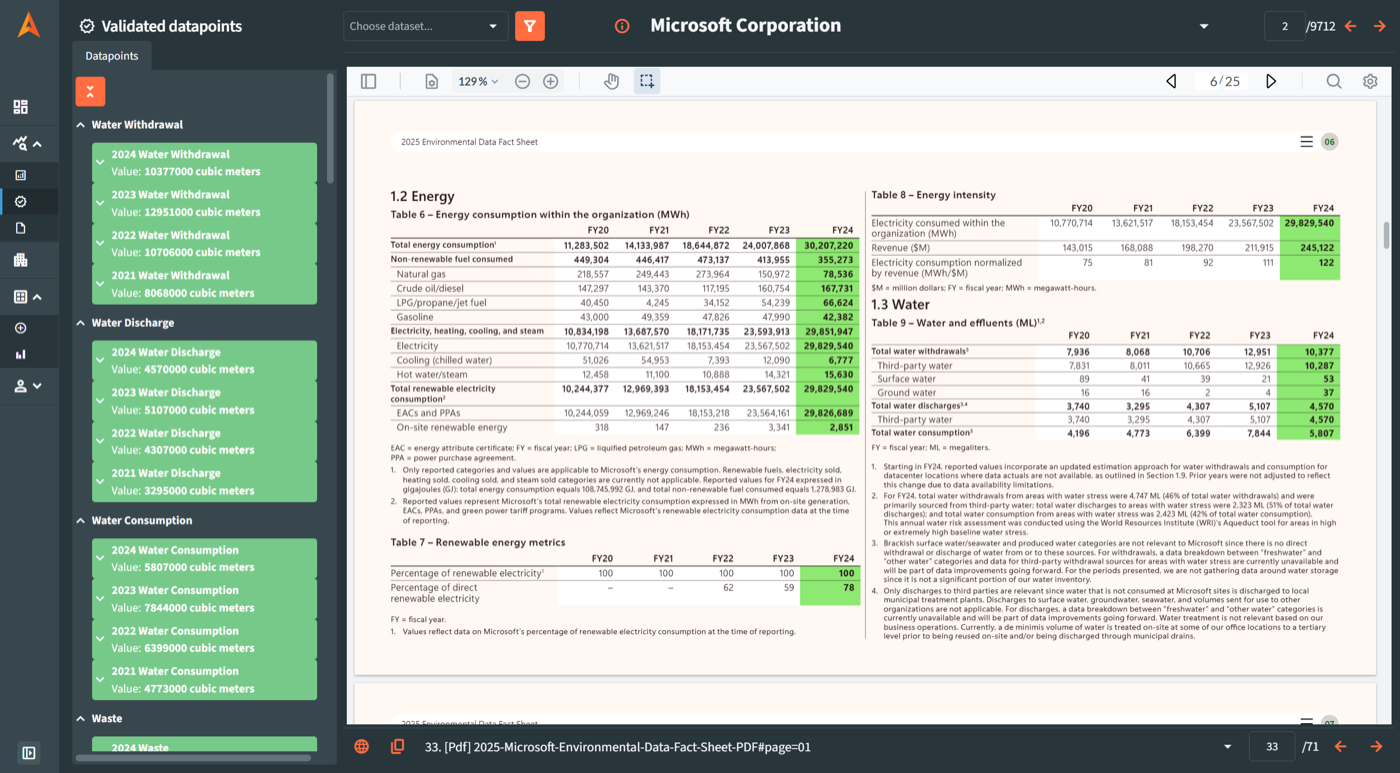
Task: Open search magnifier in PDF toolbar
Action: [x=1334, y=81]
